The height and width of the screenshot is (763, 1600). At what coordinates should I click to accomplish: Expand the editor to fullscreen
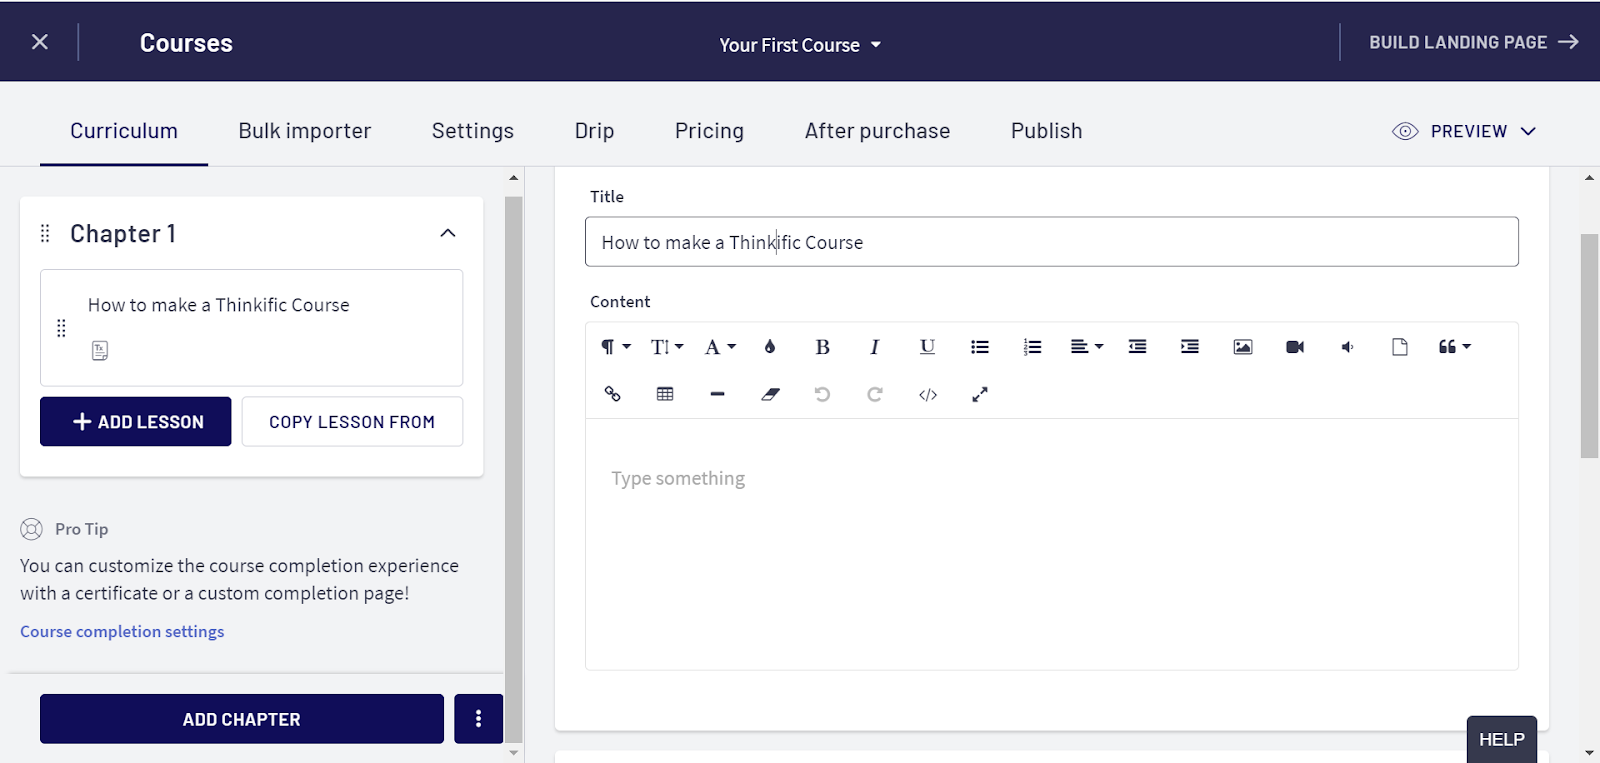click(980, 394)
